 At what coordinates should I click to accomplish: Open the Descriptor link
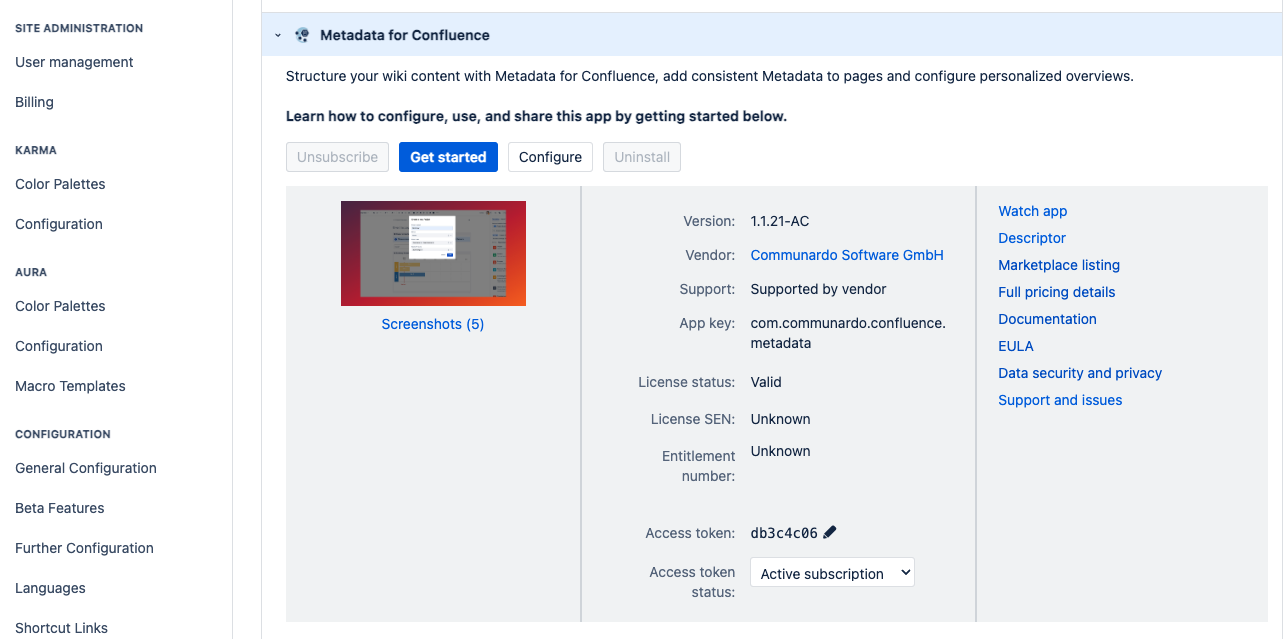pyautogui.click(x=1032, y=238)
